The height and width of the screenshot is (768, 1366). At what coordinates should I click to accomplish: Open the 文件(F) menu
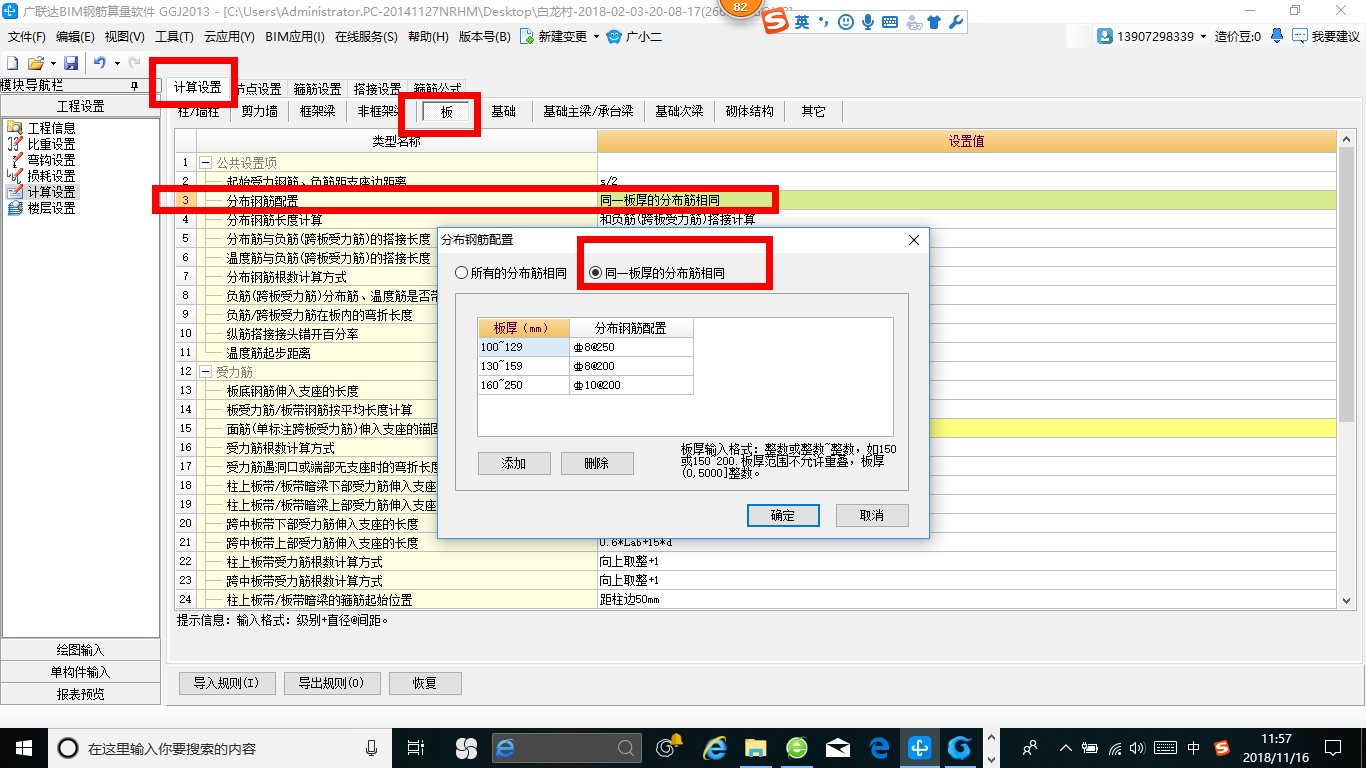(27, 36)
